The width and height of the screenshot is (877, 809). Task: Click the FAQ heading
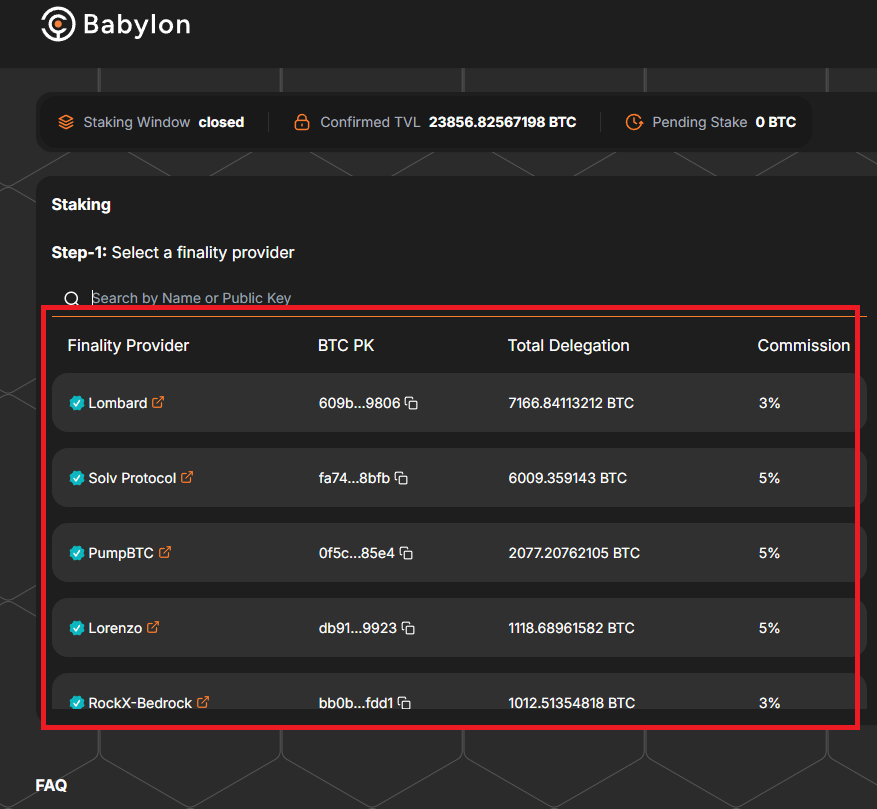[51, 785]
